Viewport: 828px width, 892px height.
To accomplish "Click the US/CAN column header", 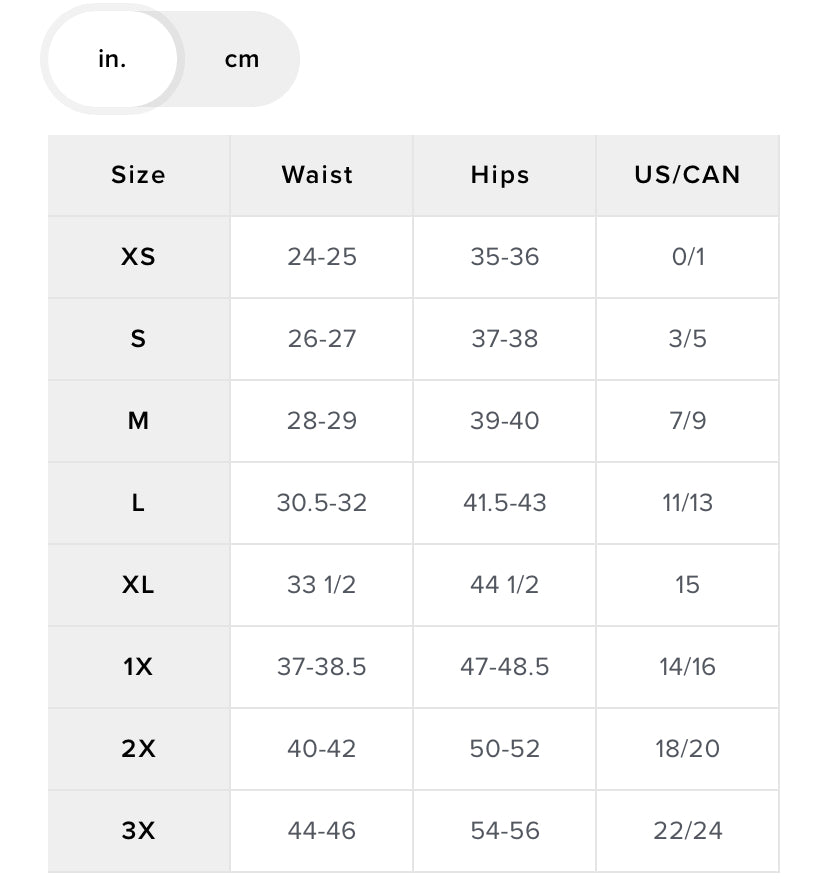I will (687, 175).
